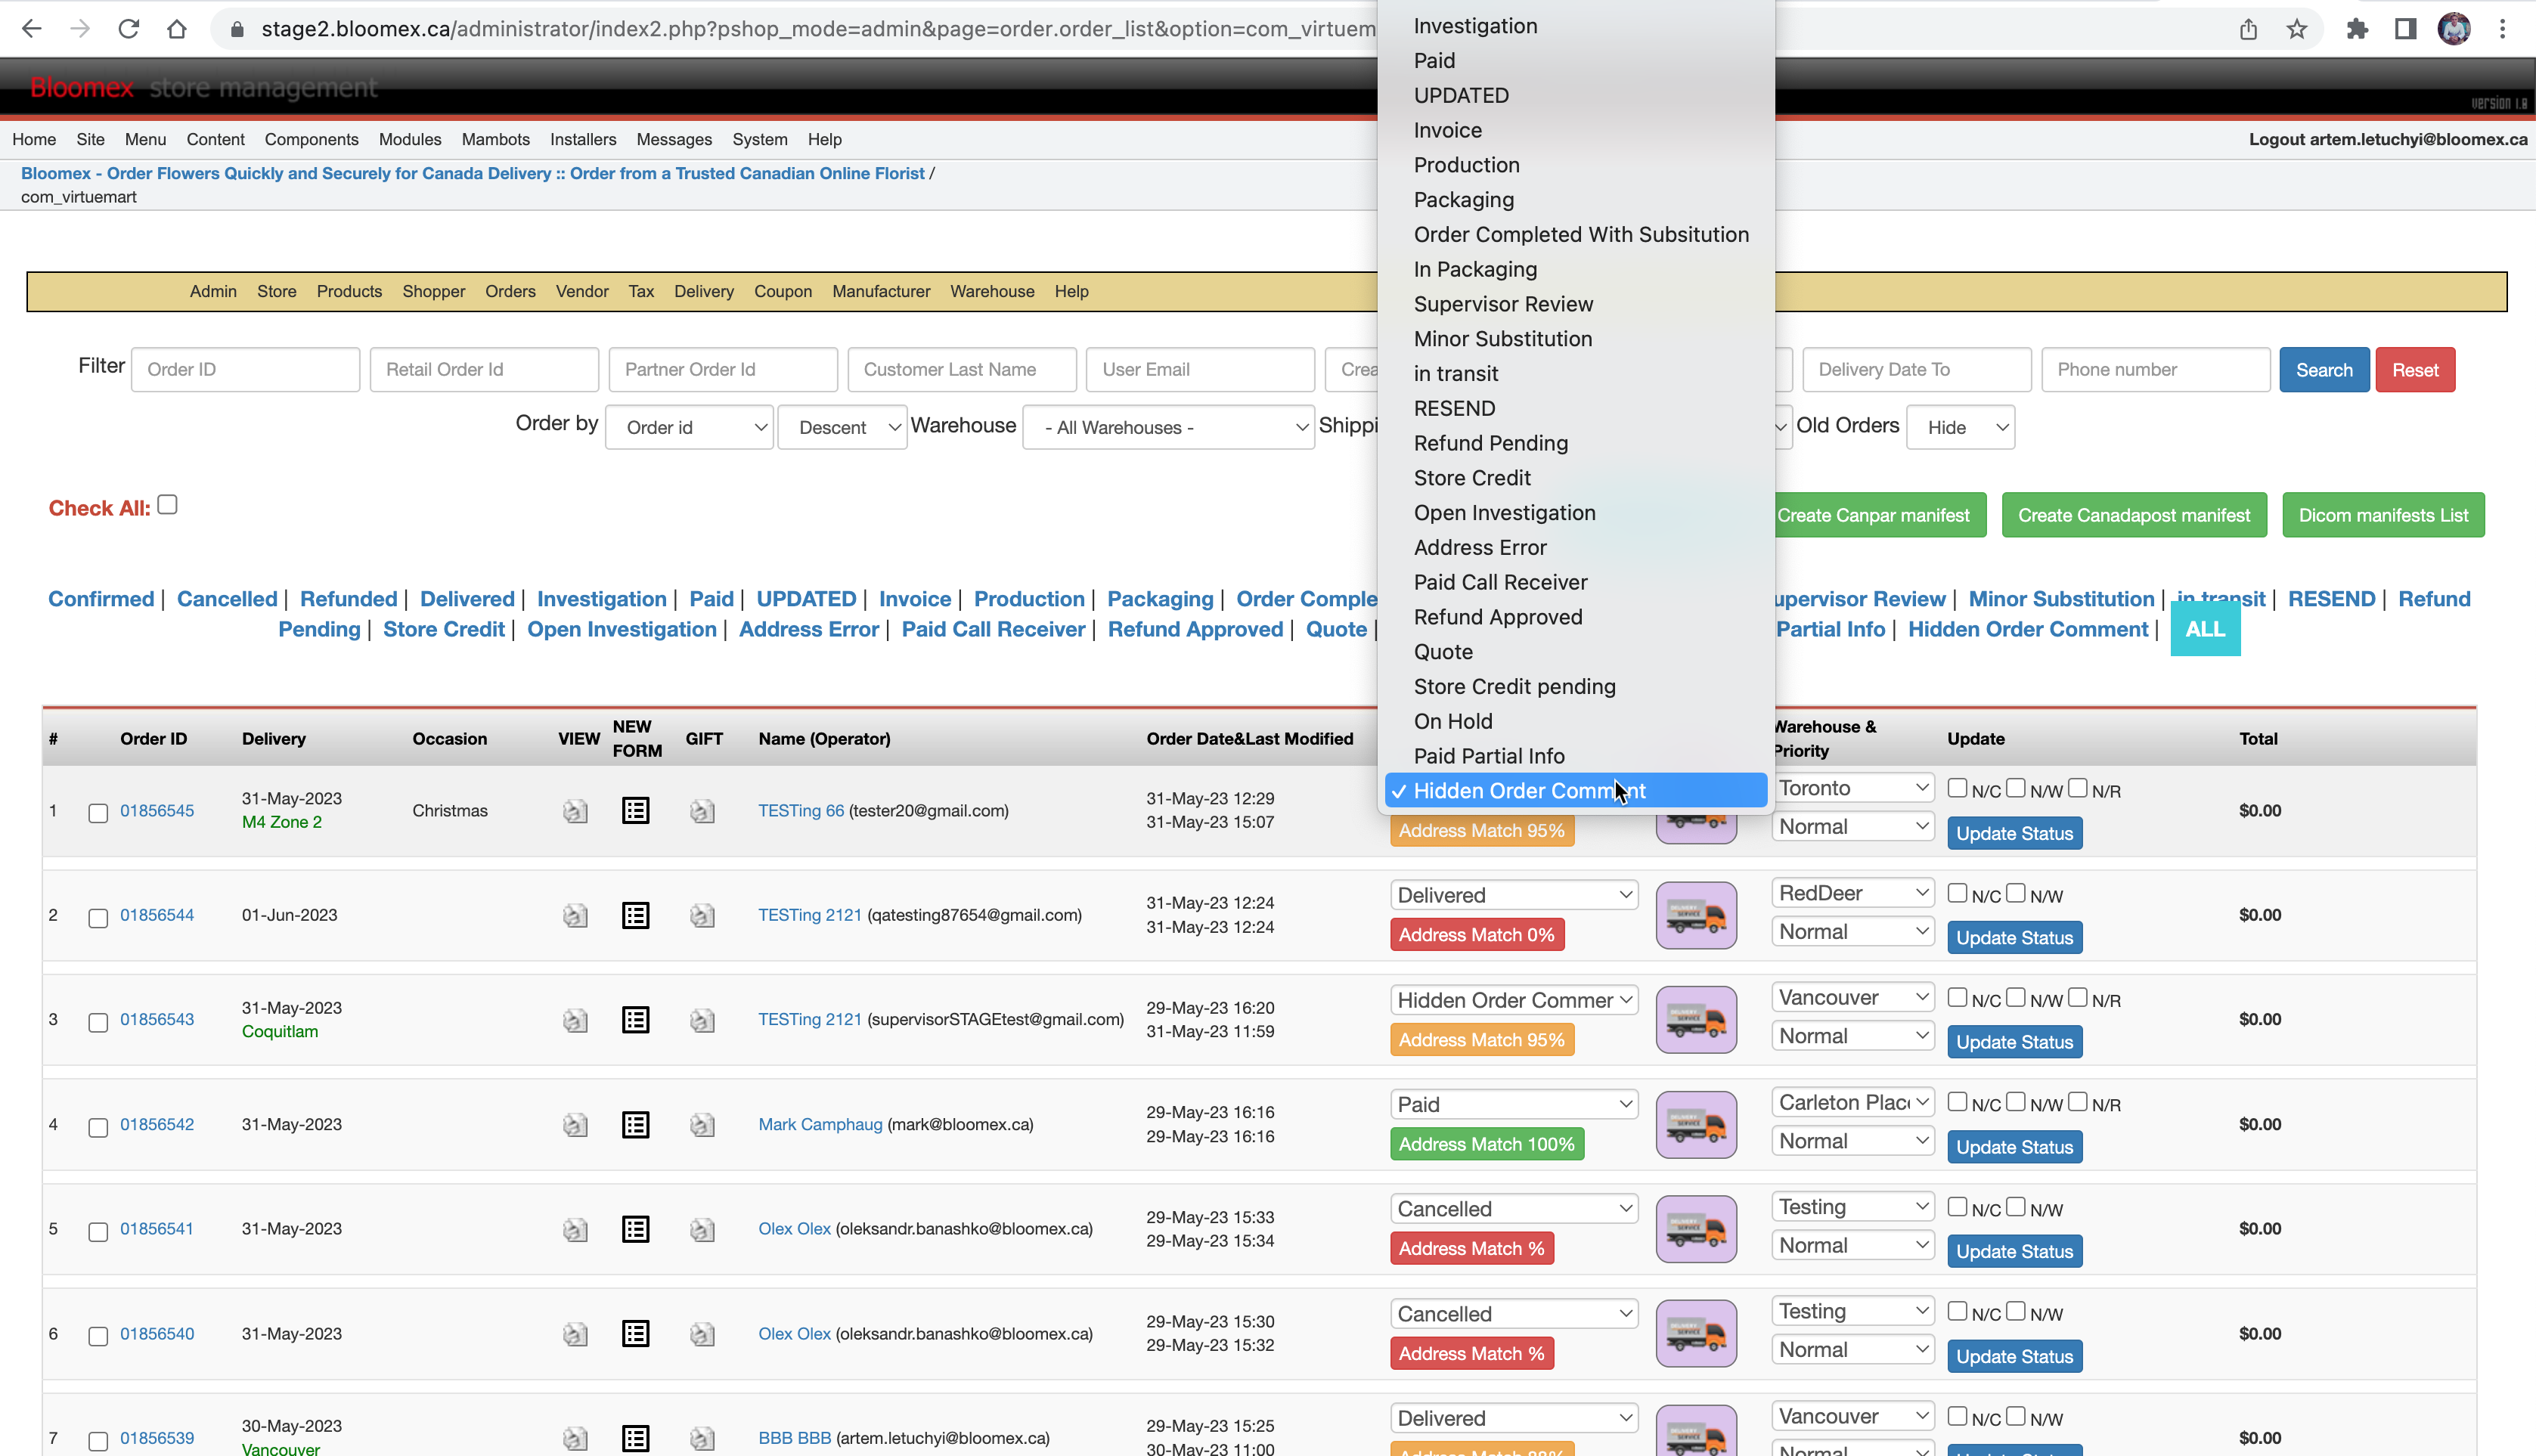
Task: Reload page with browser refresh icon
Action: coord(128,29)
